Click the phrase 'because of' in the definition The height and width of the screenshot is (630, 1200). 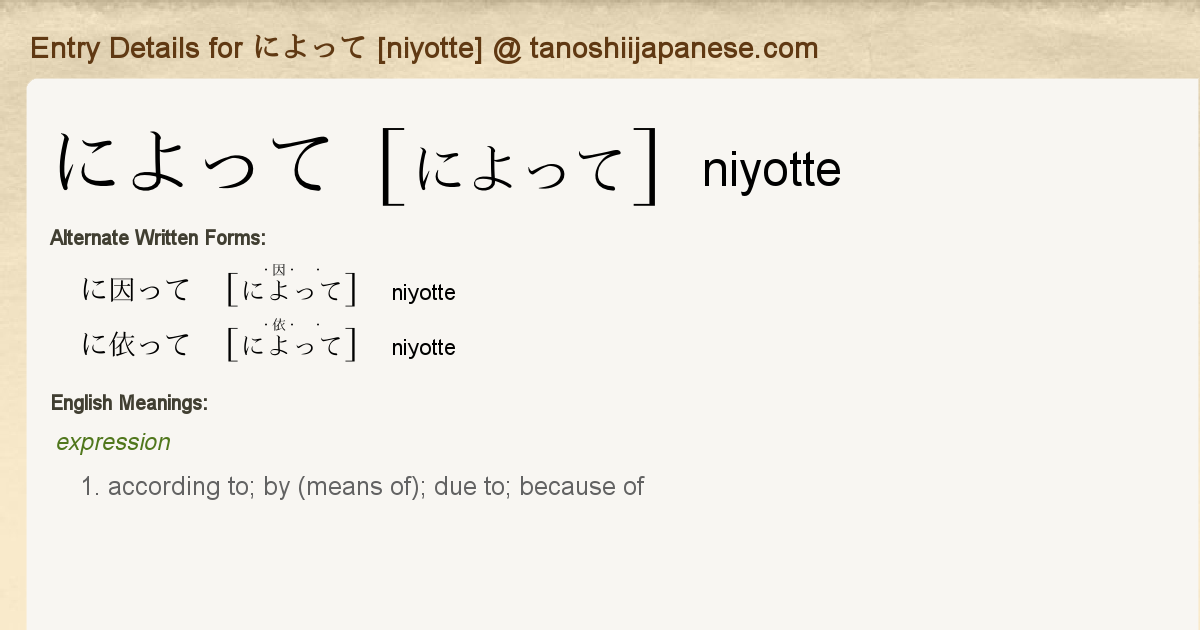[582, 487]
